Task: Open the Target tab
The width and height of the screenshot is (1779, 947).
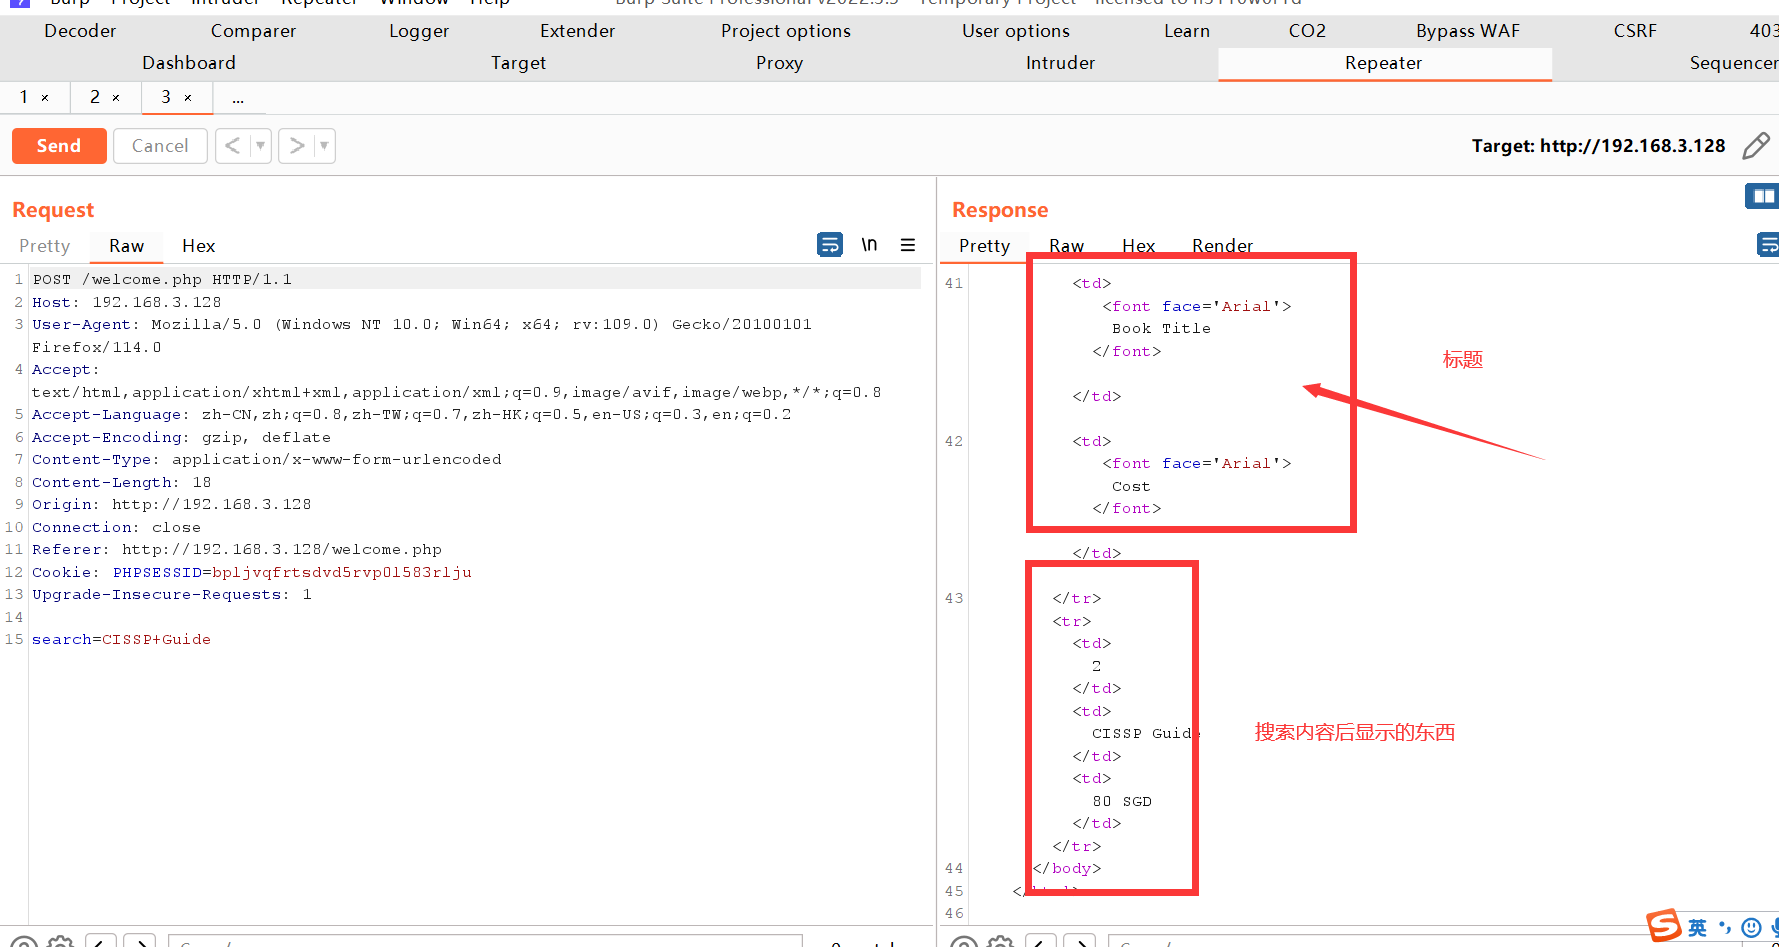Action: [518, 63]
